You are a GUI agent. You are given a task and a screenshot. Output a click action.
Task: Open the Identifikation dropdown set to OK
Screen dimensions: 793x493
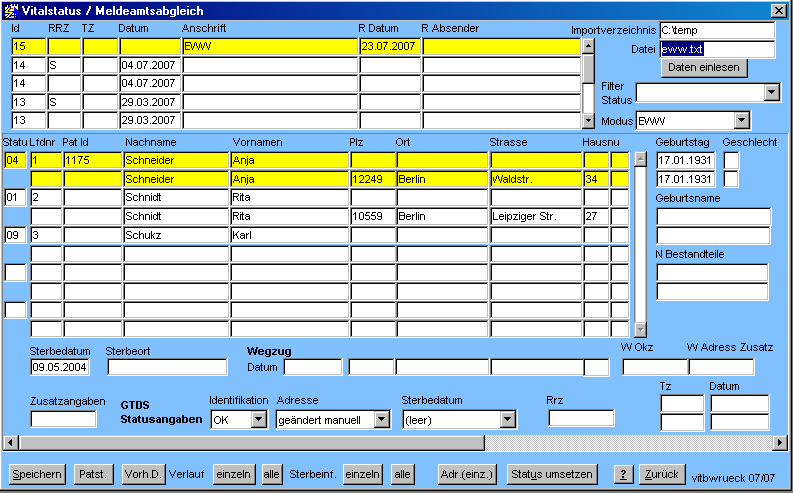(260, 420)
